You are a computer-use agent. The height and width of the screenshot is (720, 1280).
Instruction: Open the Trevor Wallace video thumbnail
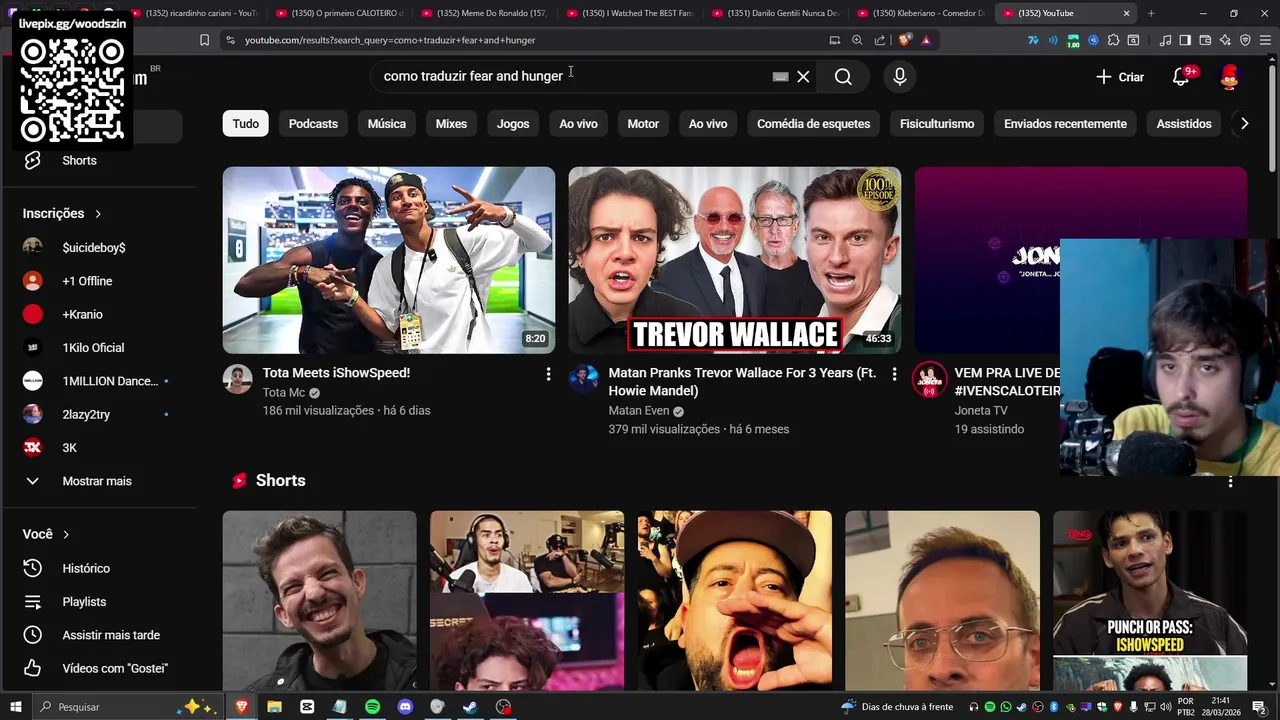[x=735, y=260]
